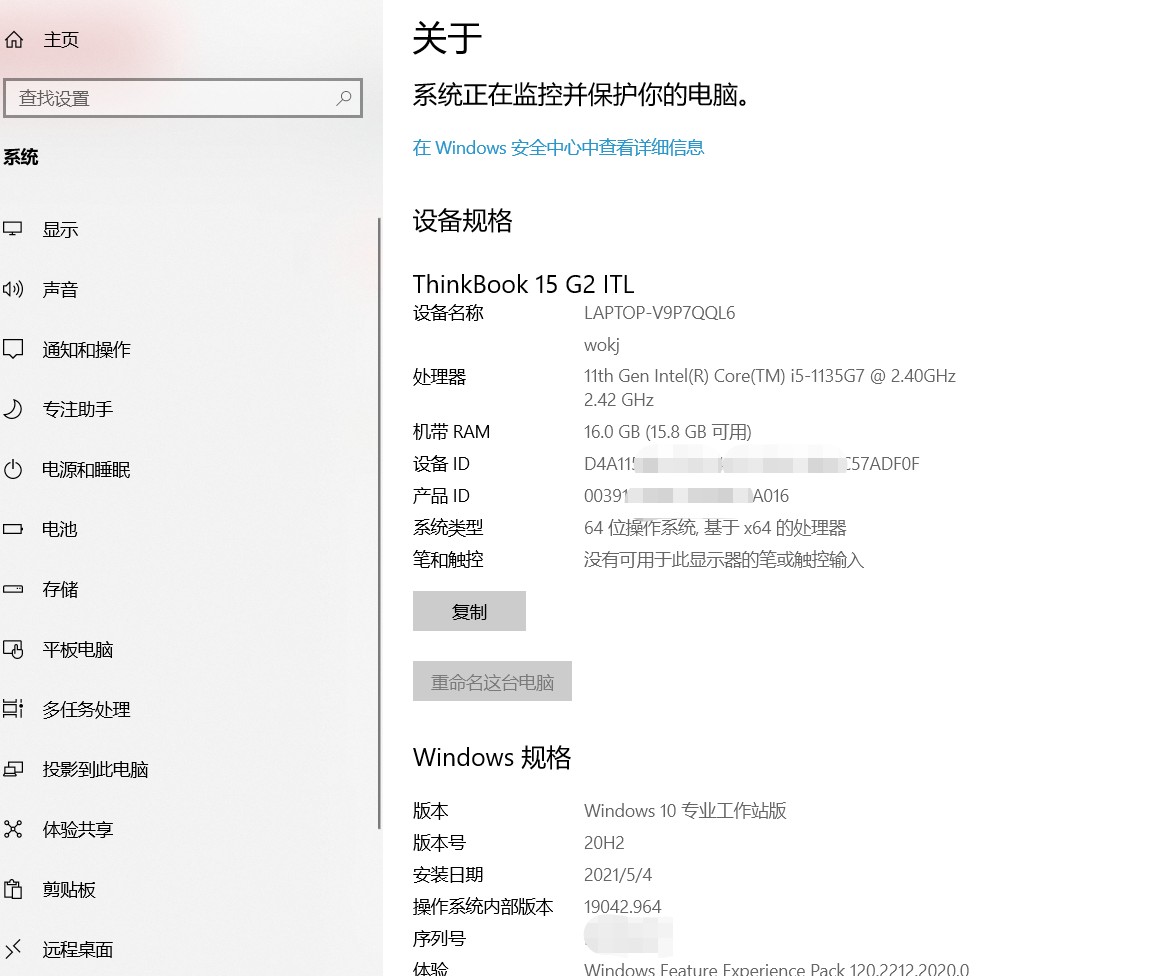The height and width of the screenshot is (976, 1170).
Task: Click system type 64 位操作系统 text
Action: point(715,528)
